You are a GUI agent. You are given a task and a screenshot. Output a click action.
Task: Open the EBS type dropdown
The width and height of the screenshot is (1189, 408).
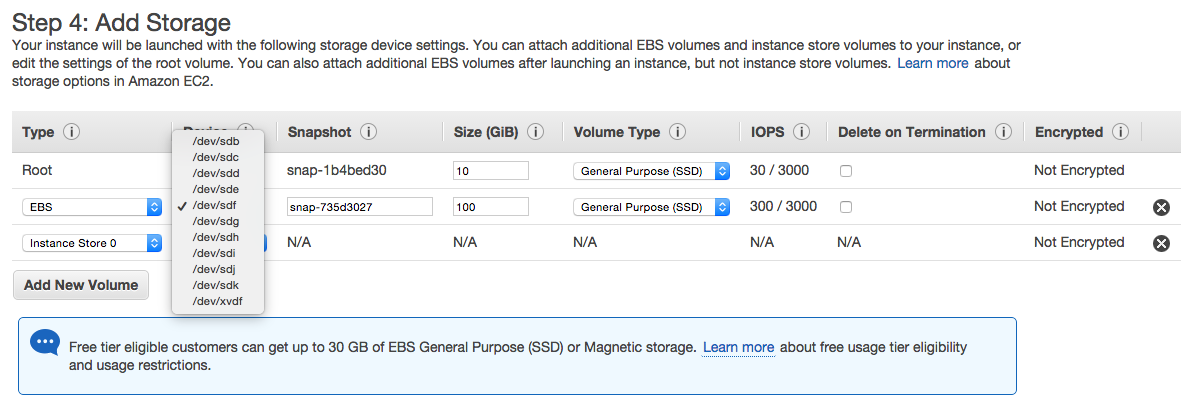tap(92, 207)
